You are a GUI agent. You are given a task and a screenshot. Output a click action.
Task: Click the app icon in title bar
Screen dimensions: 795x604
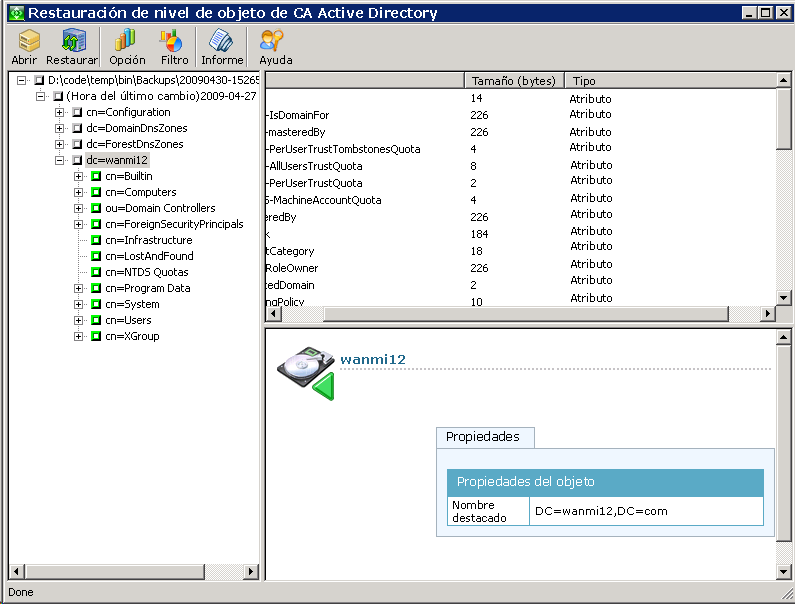(x=14, y=13)
